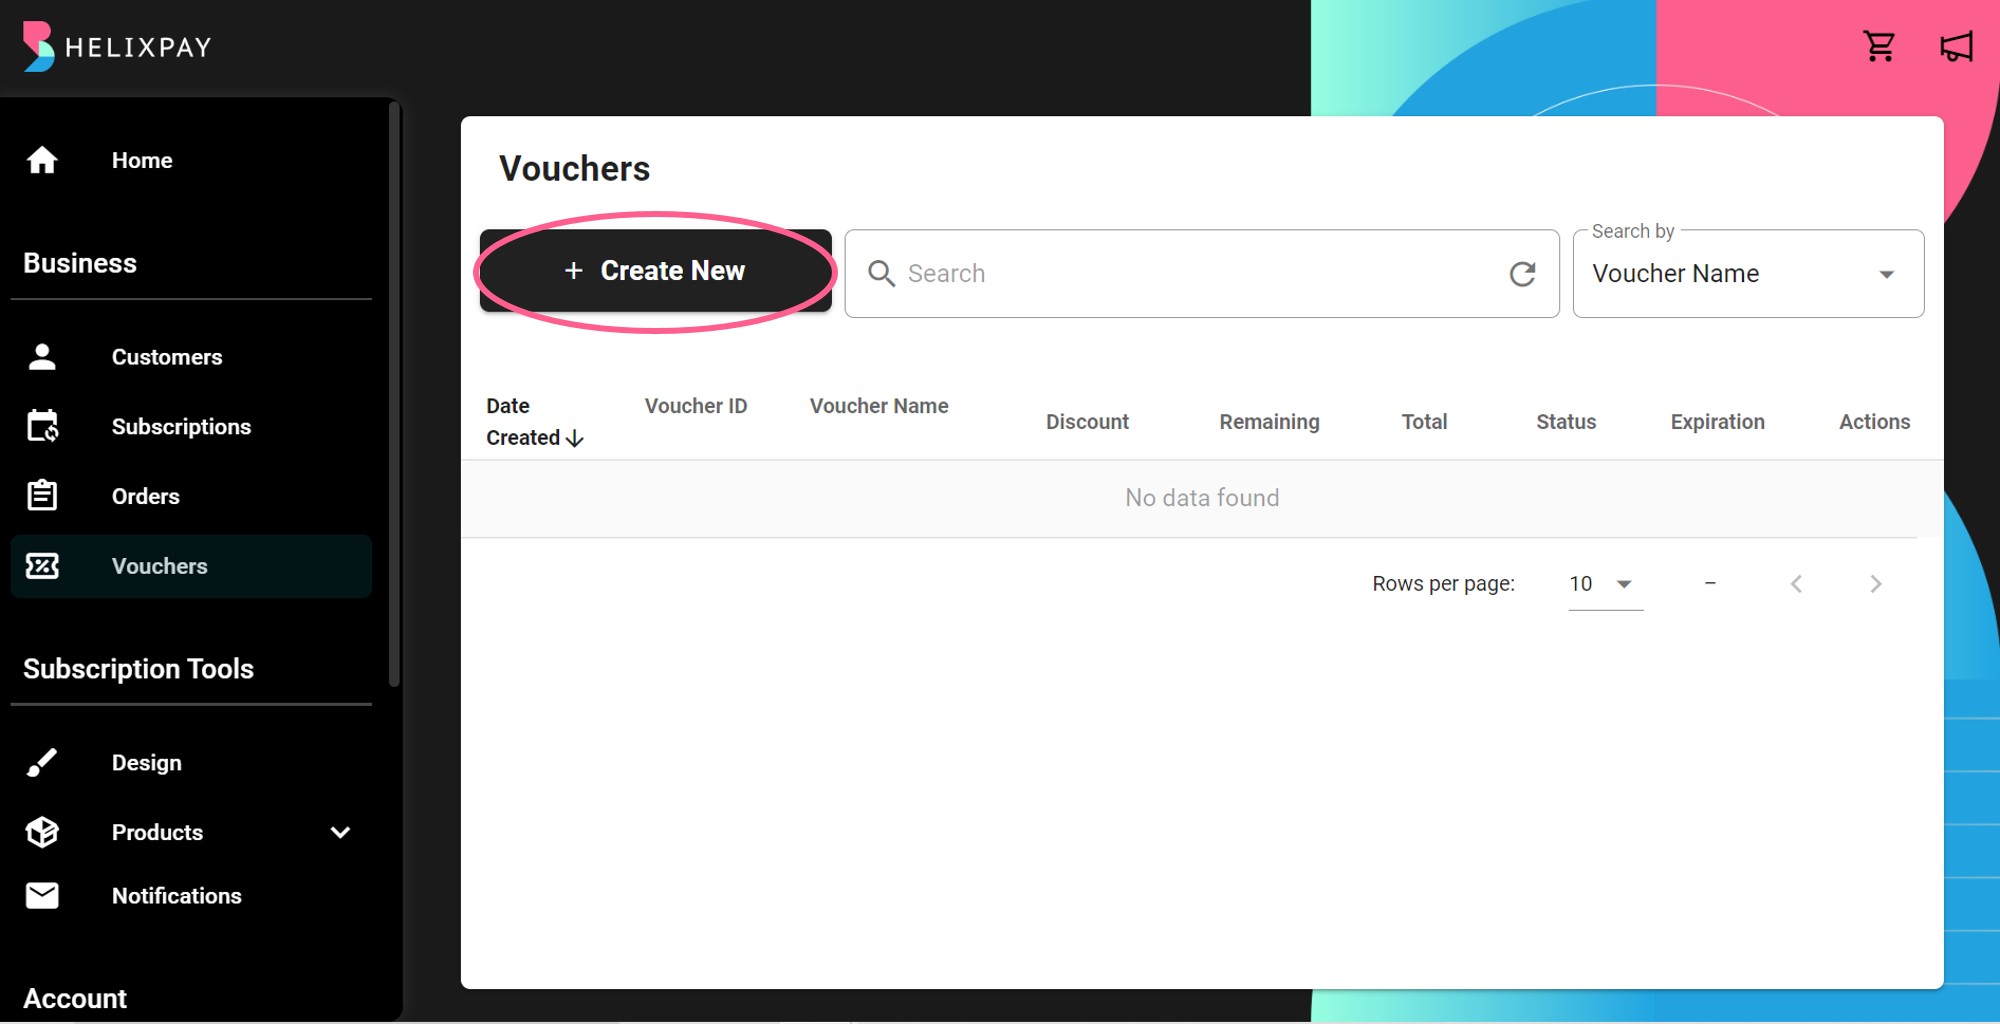Click the Products box icon
Image resolution: width=2000 pixels, height=1024 pixels.
coord(42,832)
